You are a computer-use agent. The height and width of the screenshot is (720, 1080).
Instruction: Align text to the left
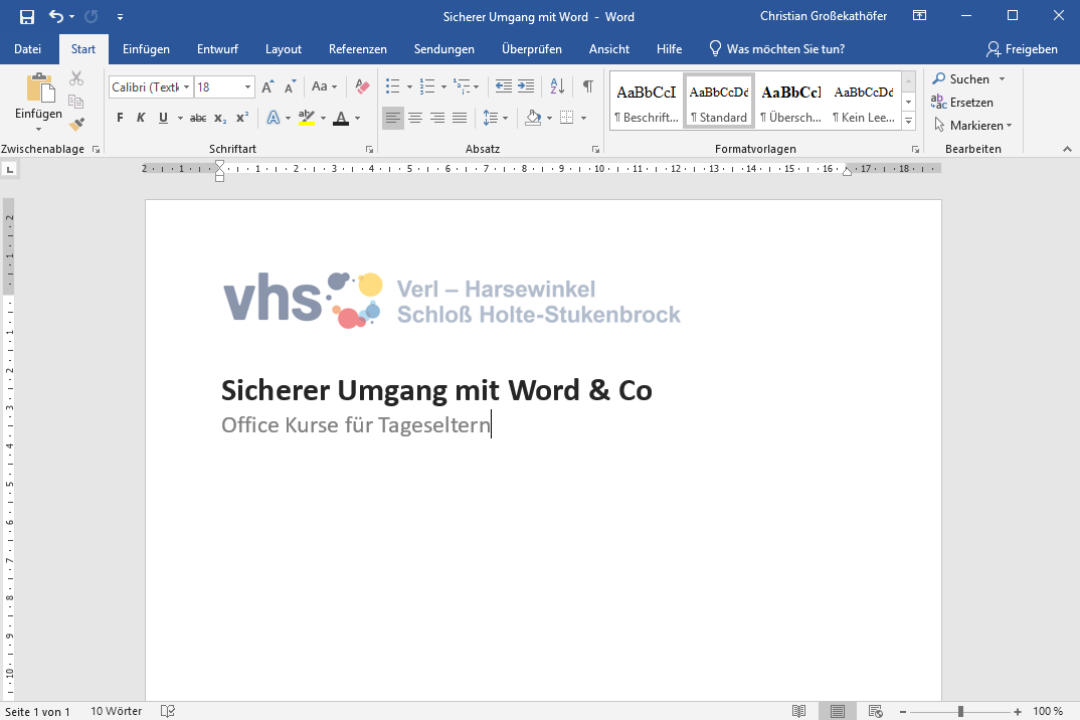click(393, 118)
